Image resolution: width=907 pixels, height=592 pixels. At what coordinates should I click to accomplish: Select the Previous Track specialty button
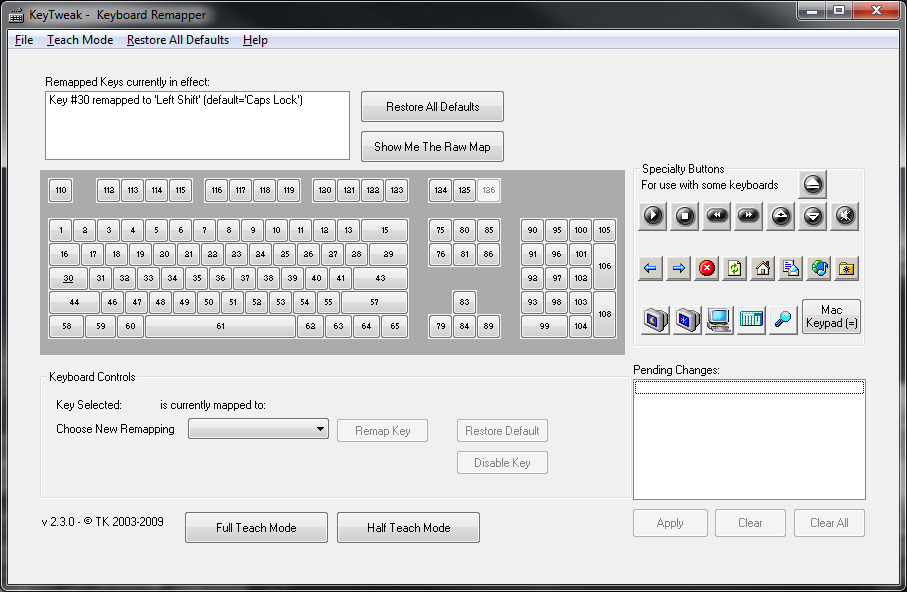pos(716,216)
